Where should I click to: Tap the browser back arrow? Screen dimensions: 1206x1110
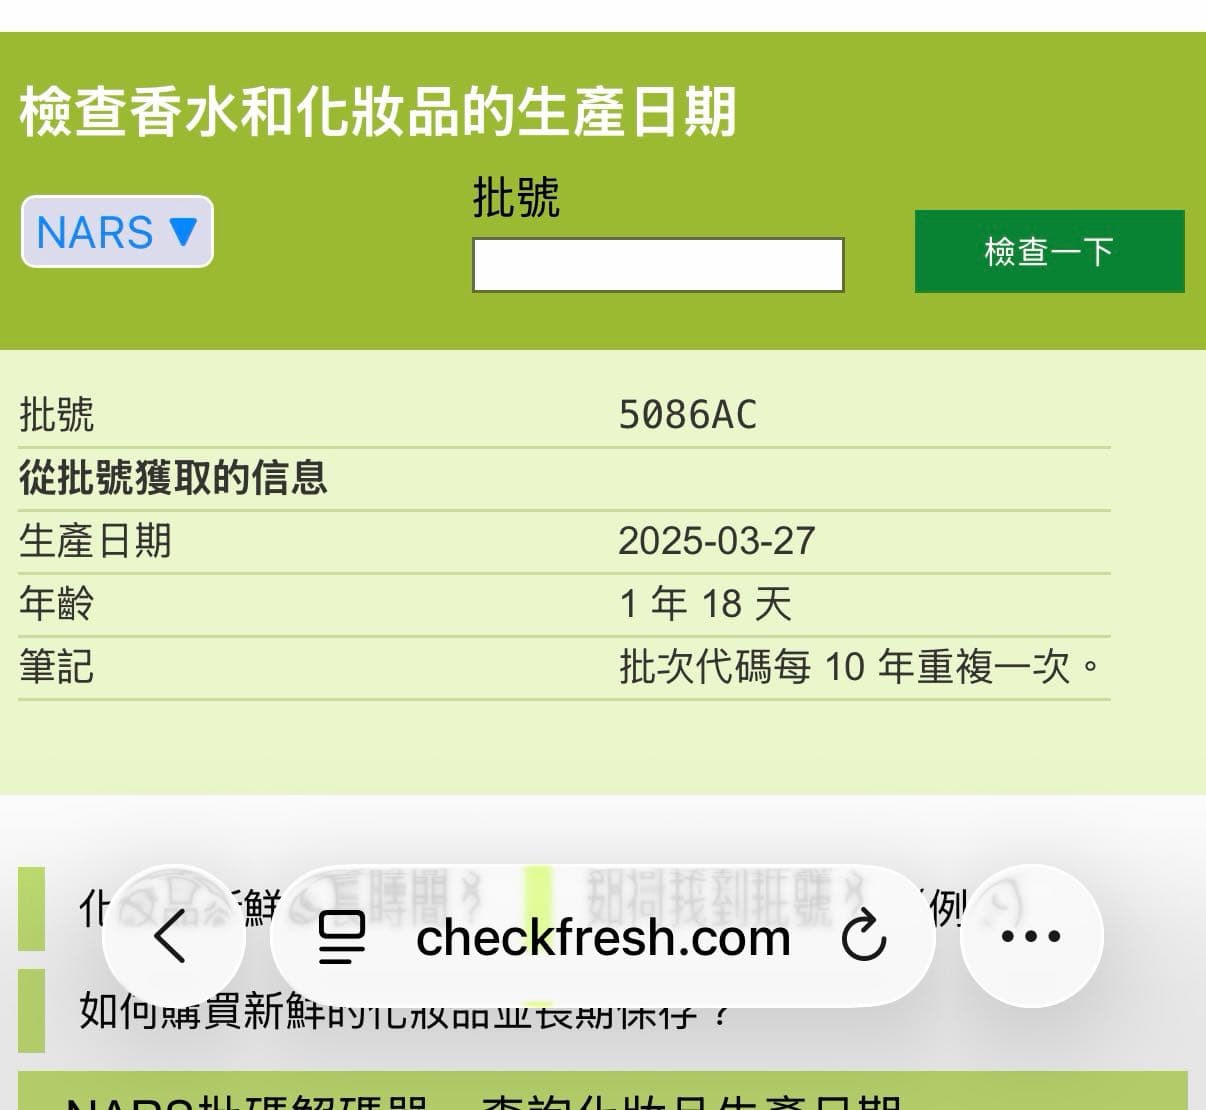tap(171, 937)
